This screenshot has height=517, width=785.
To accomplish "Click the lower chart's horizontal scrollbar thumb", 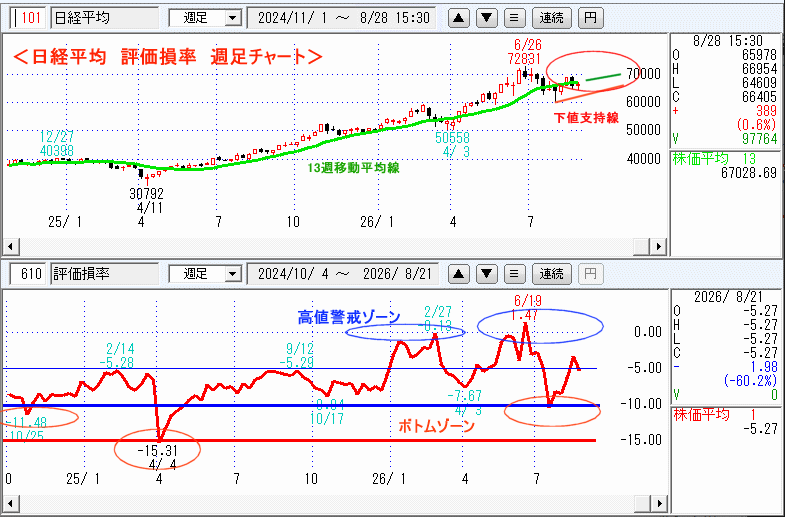I will (x=642, y=503).
